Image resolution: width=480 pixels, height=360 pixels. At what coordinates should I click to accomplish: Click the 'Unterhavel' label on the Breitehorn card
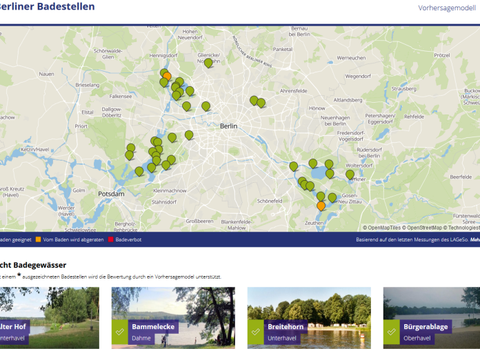coord(282,338)
